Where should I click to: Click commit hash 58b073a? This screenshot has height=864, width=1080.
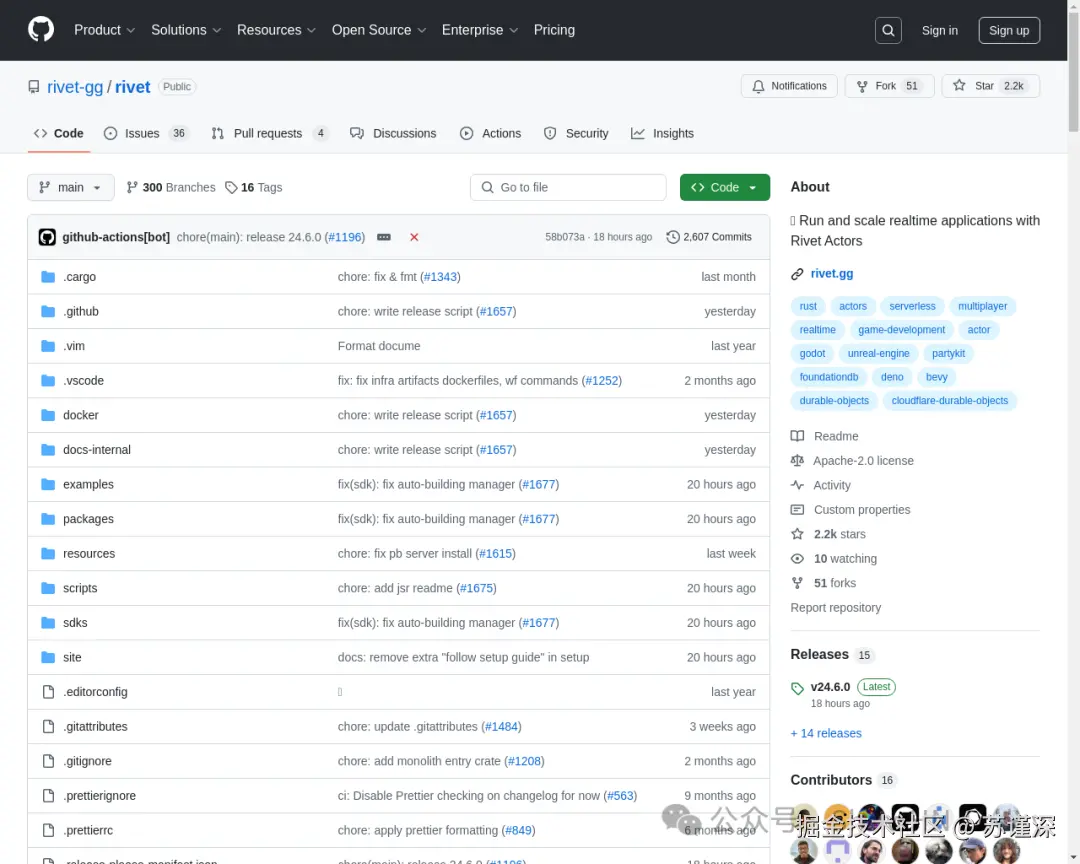(x=564, y=237)
